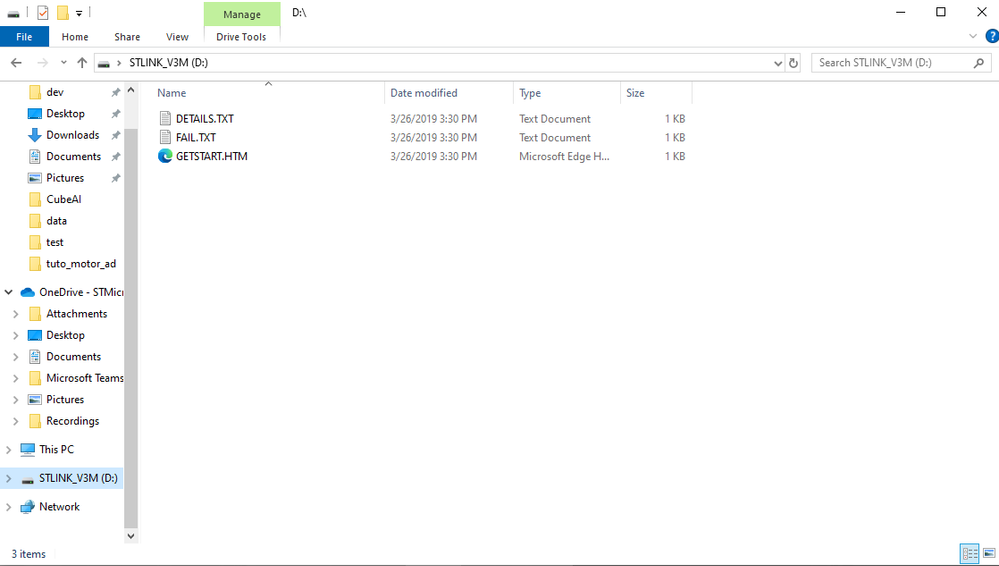Open the CubeAI folder
The image size is (999, 566).
[x=64, y=200]
